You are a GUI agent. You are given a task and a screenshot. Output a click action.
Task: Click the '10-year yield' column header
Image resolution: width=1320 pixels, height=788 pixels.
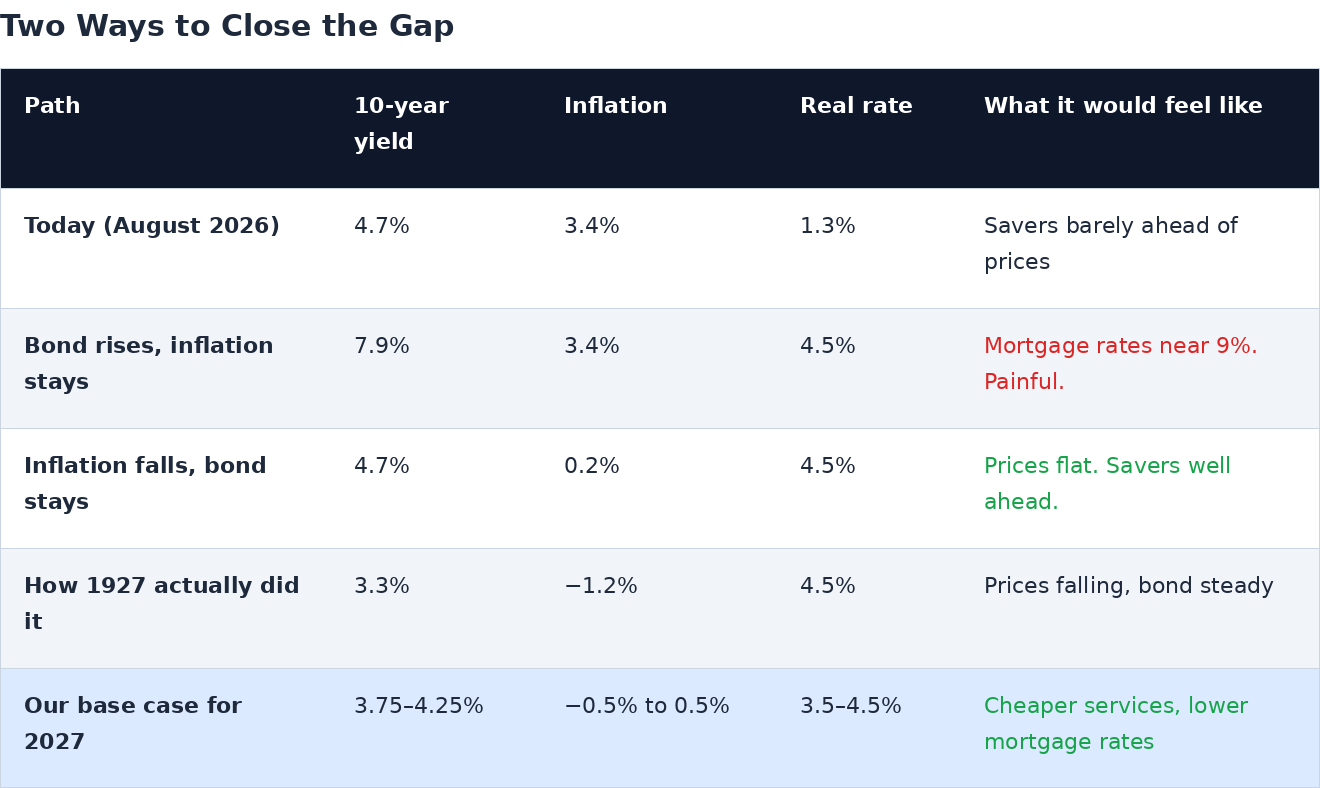(401, 125)
